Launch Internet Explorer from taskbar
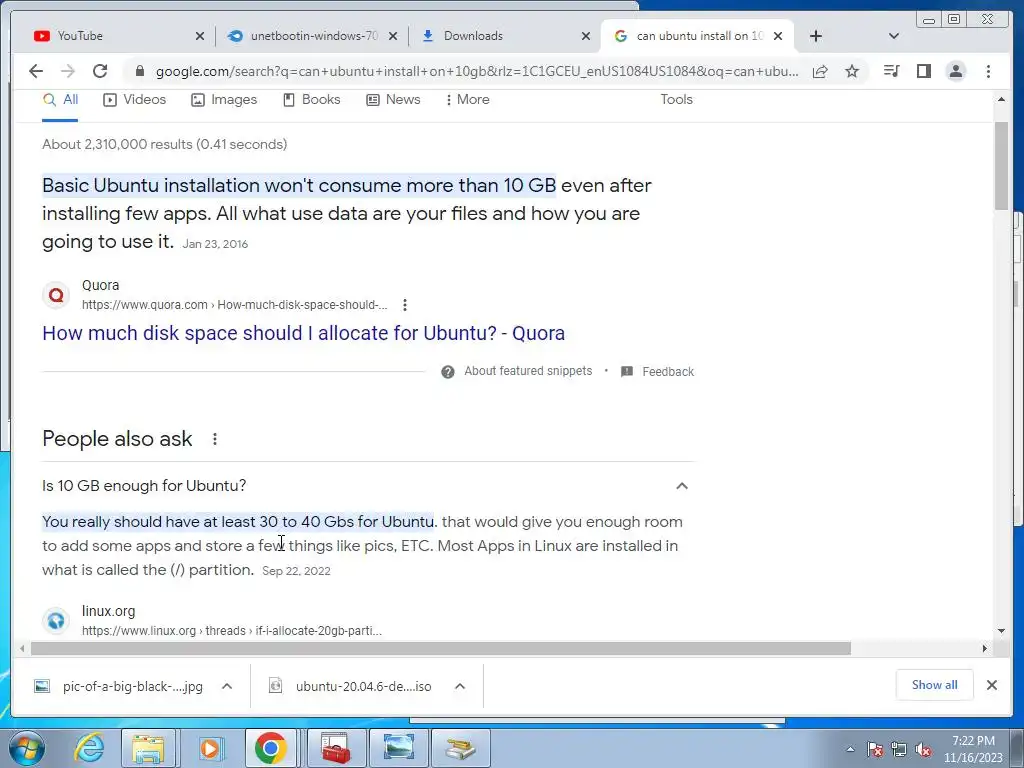Viewport: 1024px width, 768px height. point(89,748)
